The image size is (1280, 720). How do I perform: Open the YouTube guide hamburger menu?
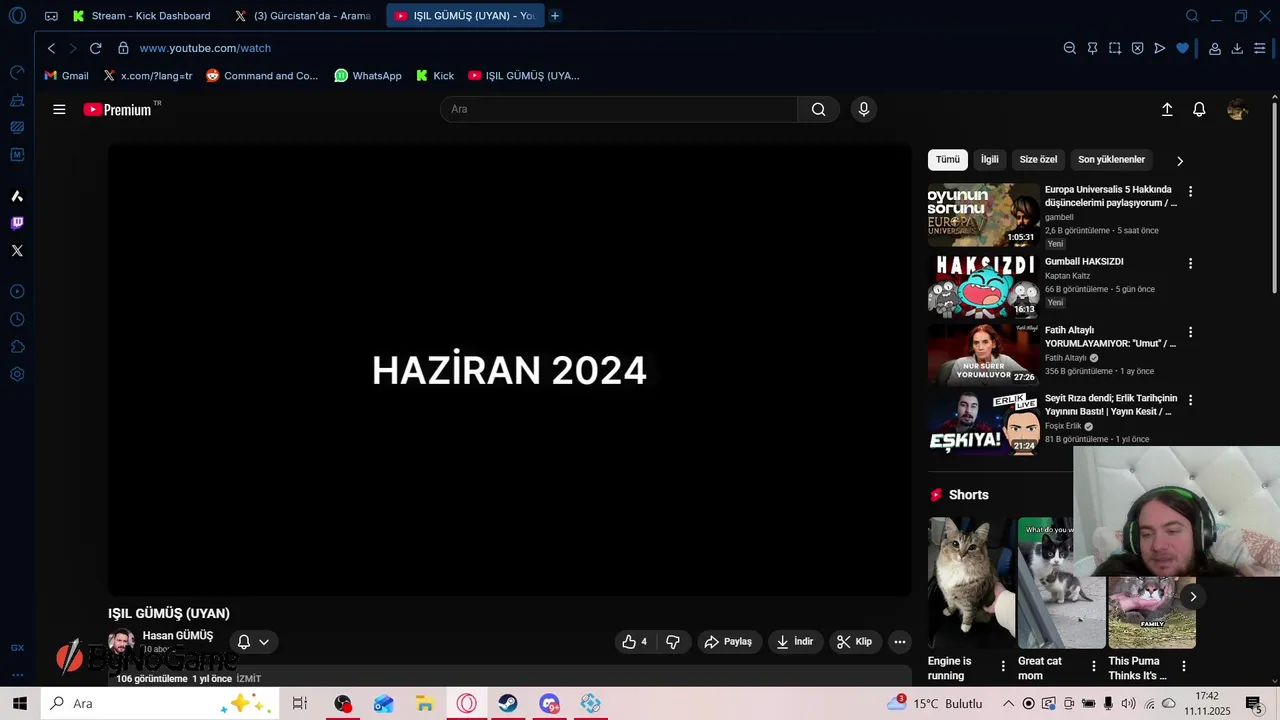pos(59,110)
